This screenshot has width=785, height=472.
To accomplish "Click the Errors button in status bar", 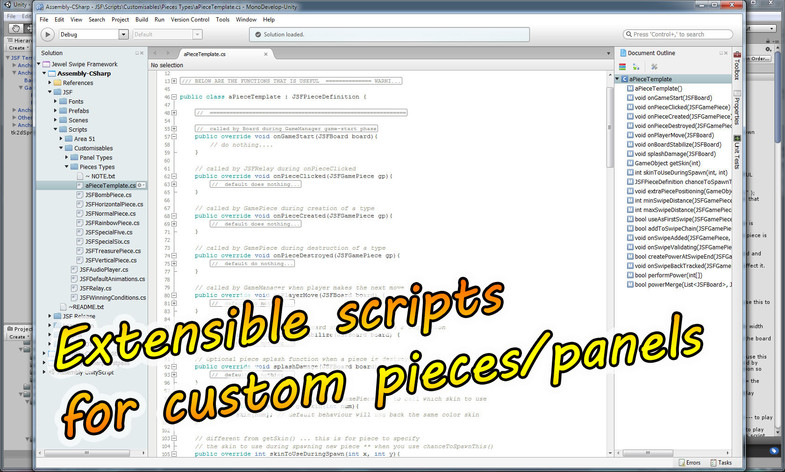I will pos(689,463).
